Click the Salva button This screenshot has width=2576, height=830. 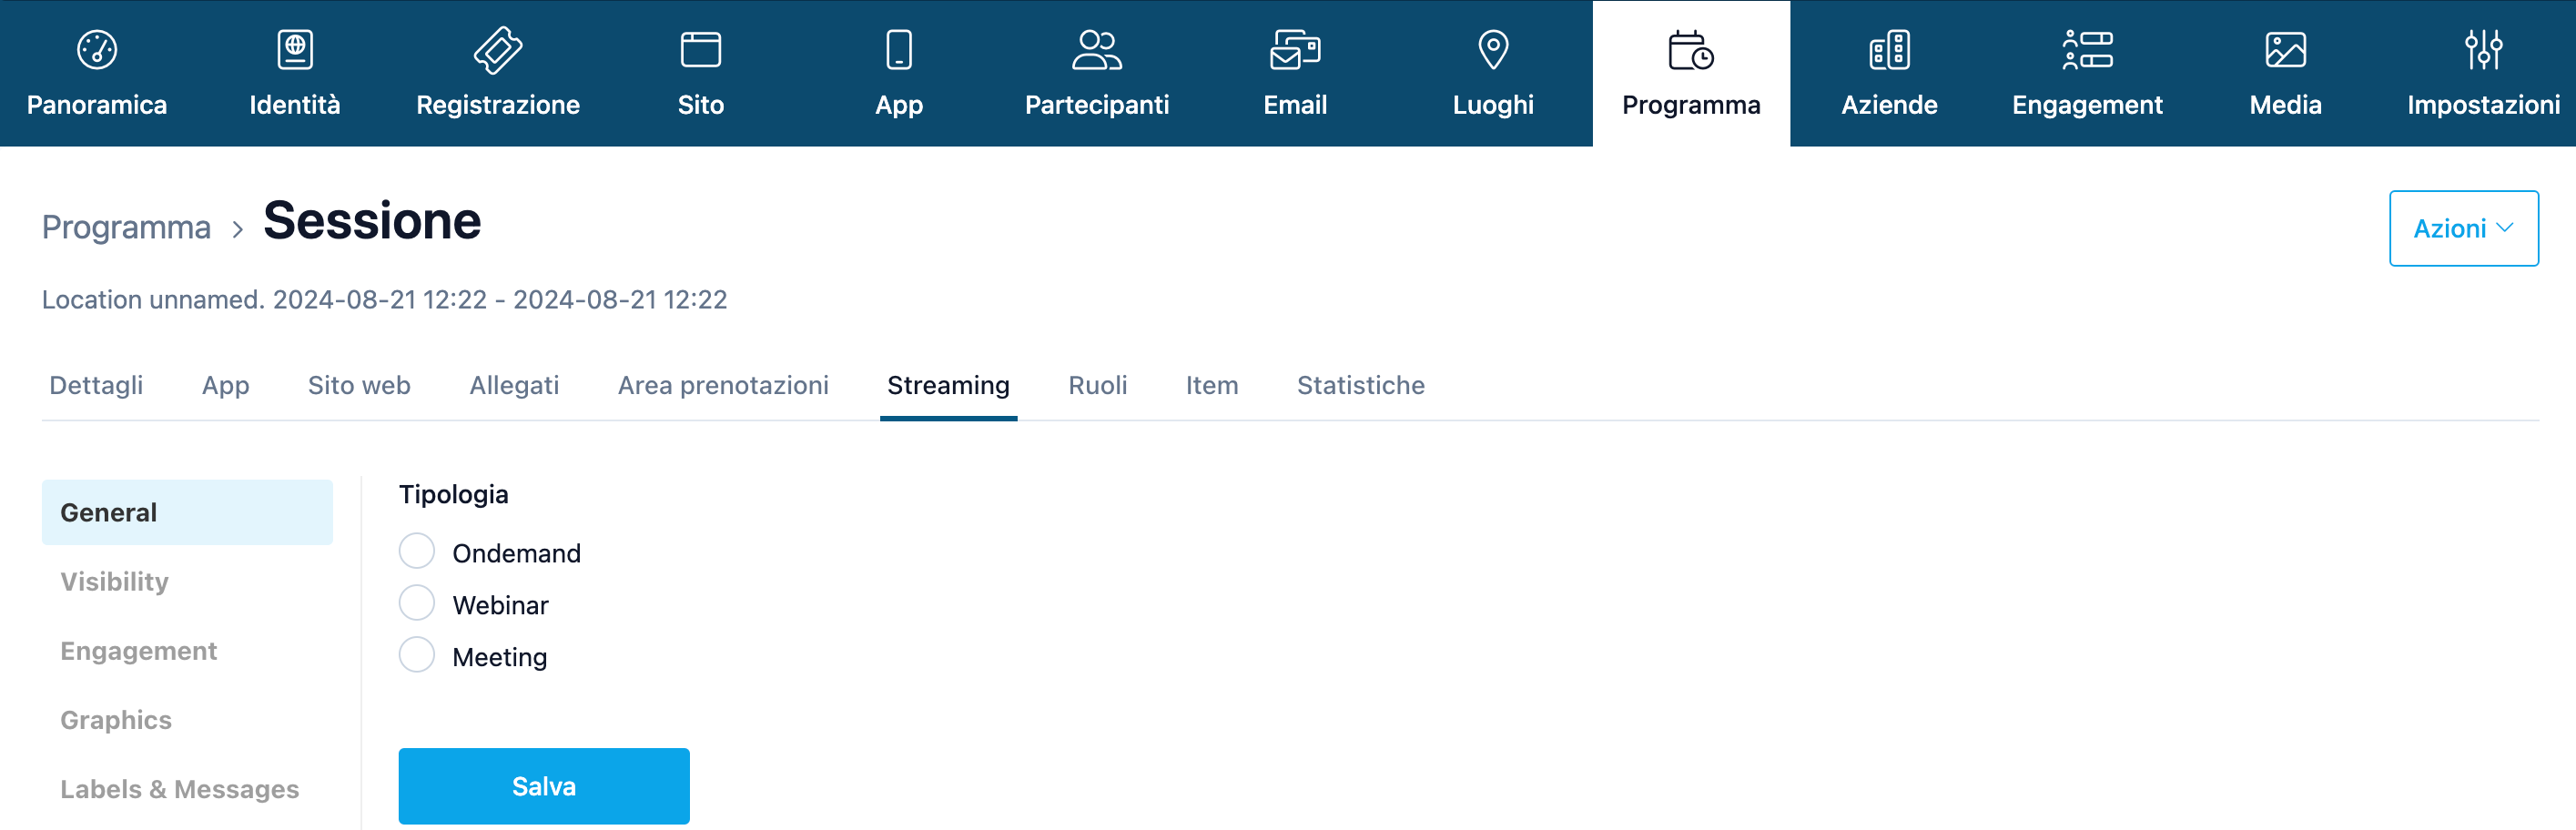544,786
